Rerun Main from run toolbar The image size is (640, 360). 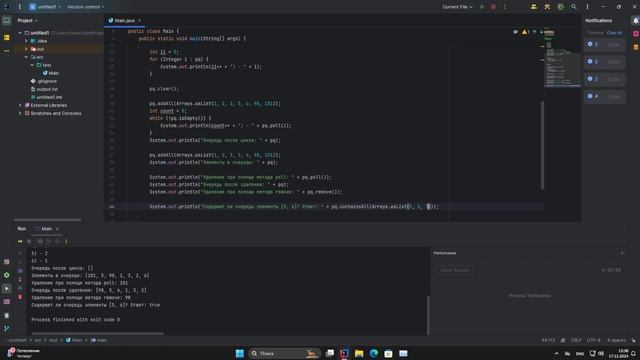pyautogui.click(x=20, y=241)
